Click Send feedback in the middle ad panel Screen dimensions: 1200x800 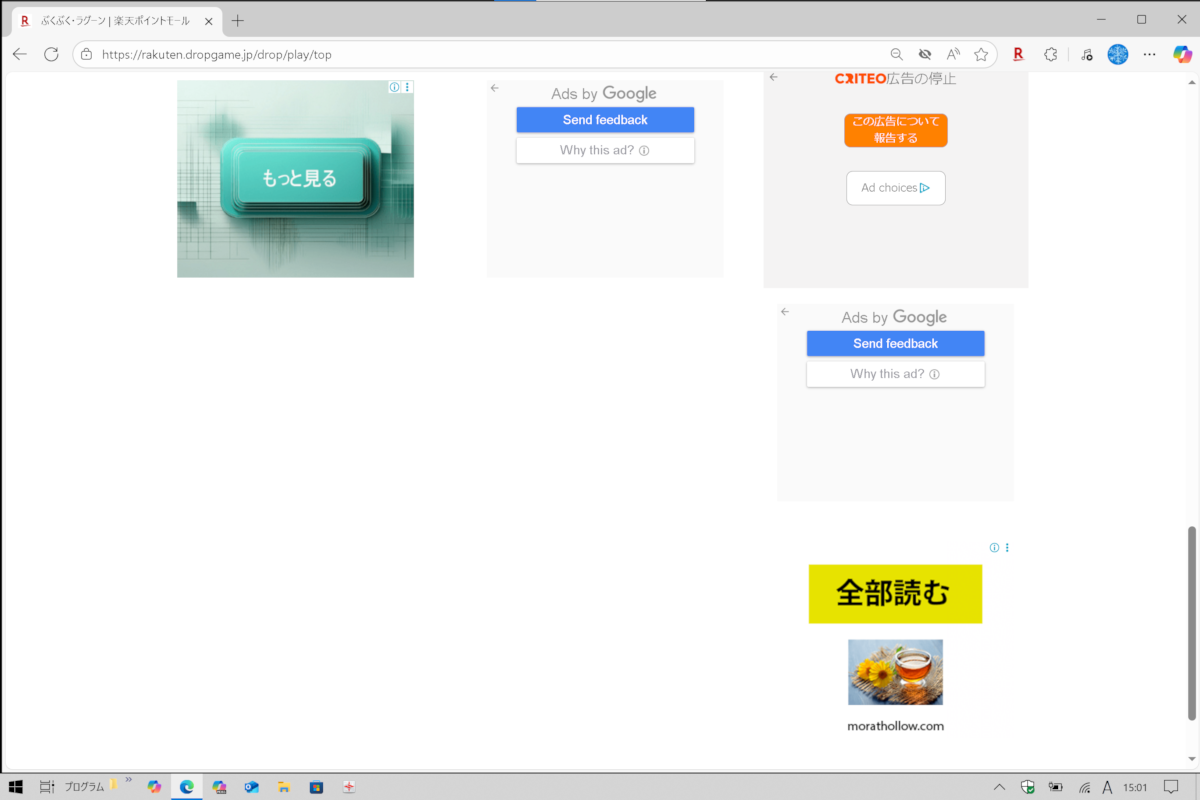605,120
